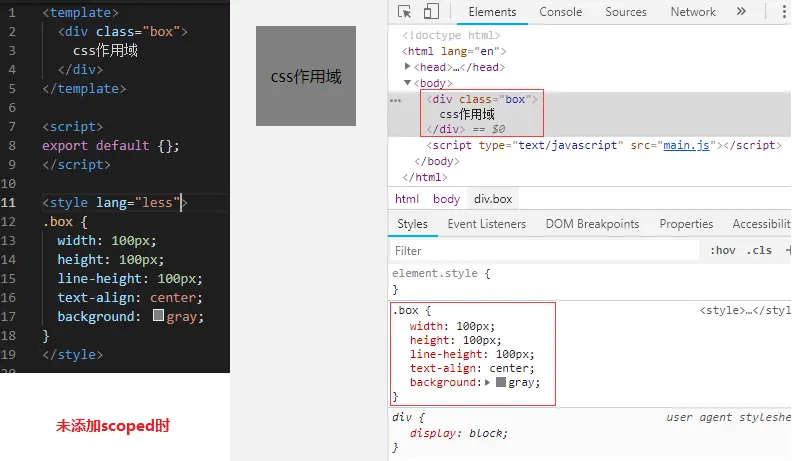792x461 pixels.
Task: Select the script main.js DOM node
Action: pos(604,145)
